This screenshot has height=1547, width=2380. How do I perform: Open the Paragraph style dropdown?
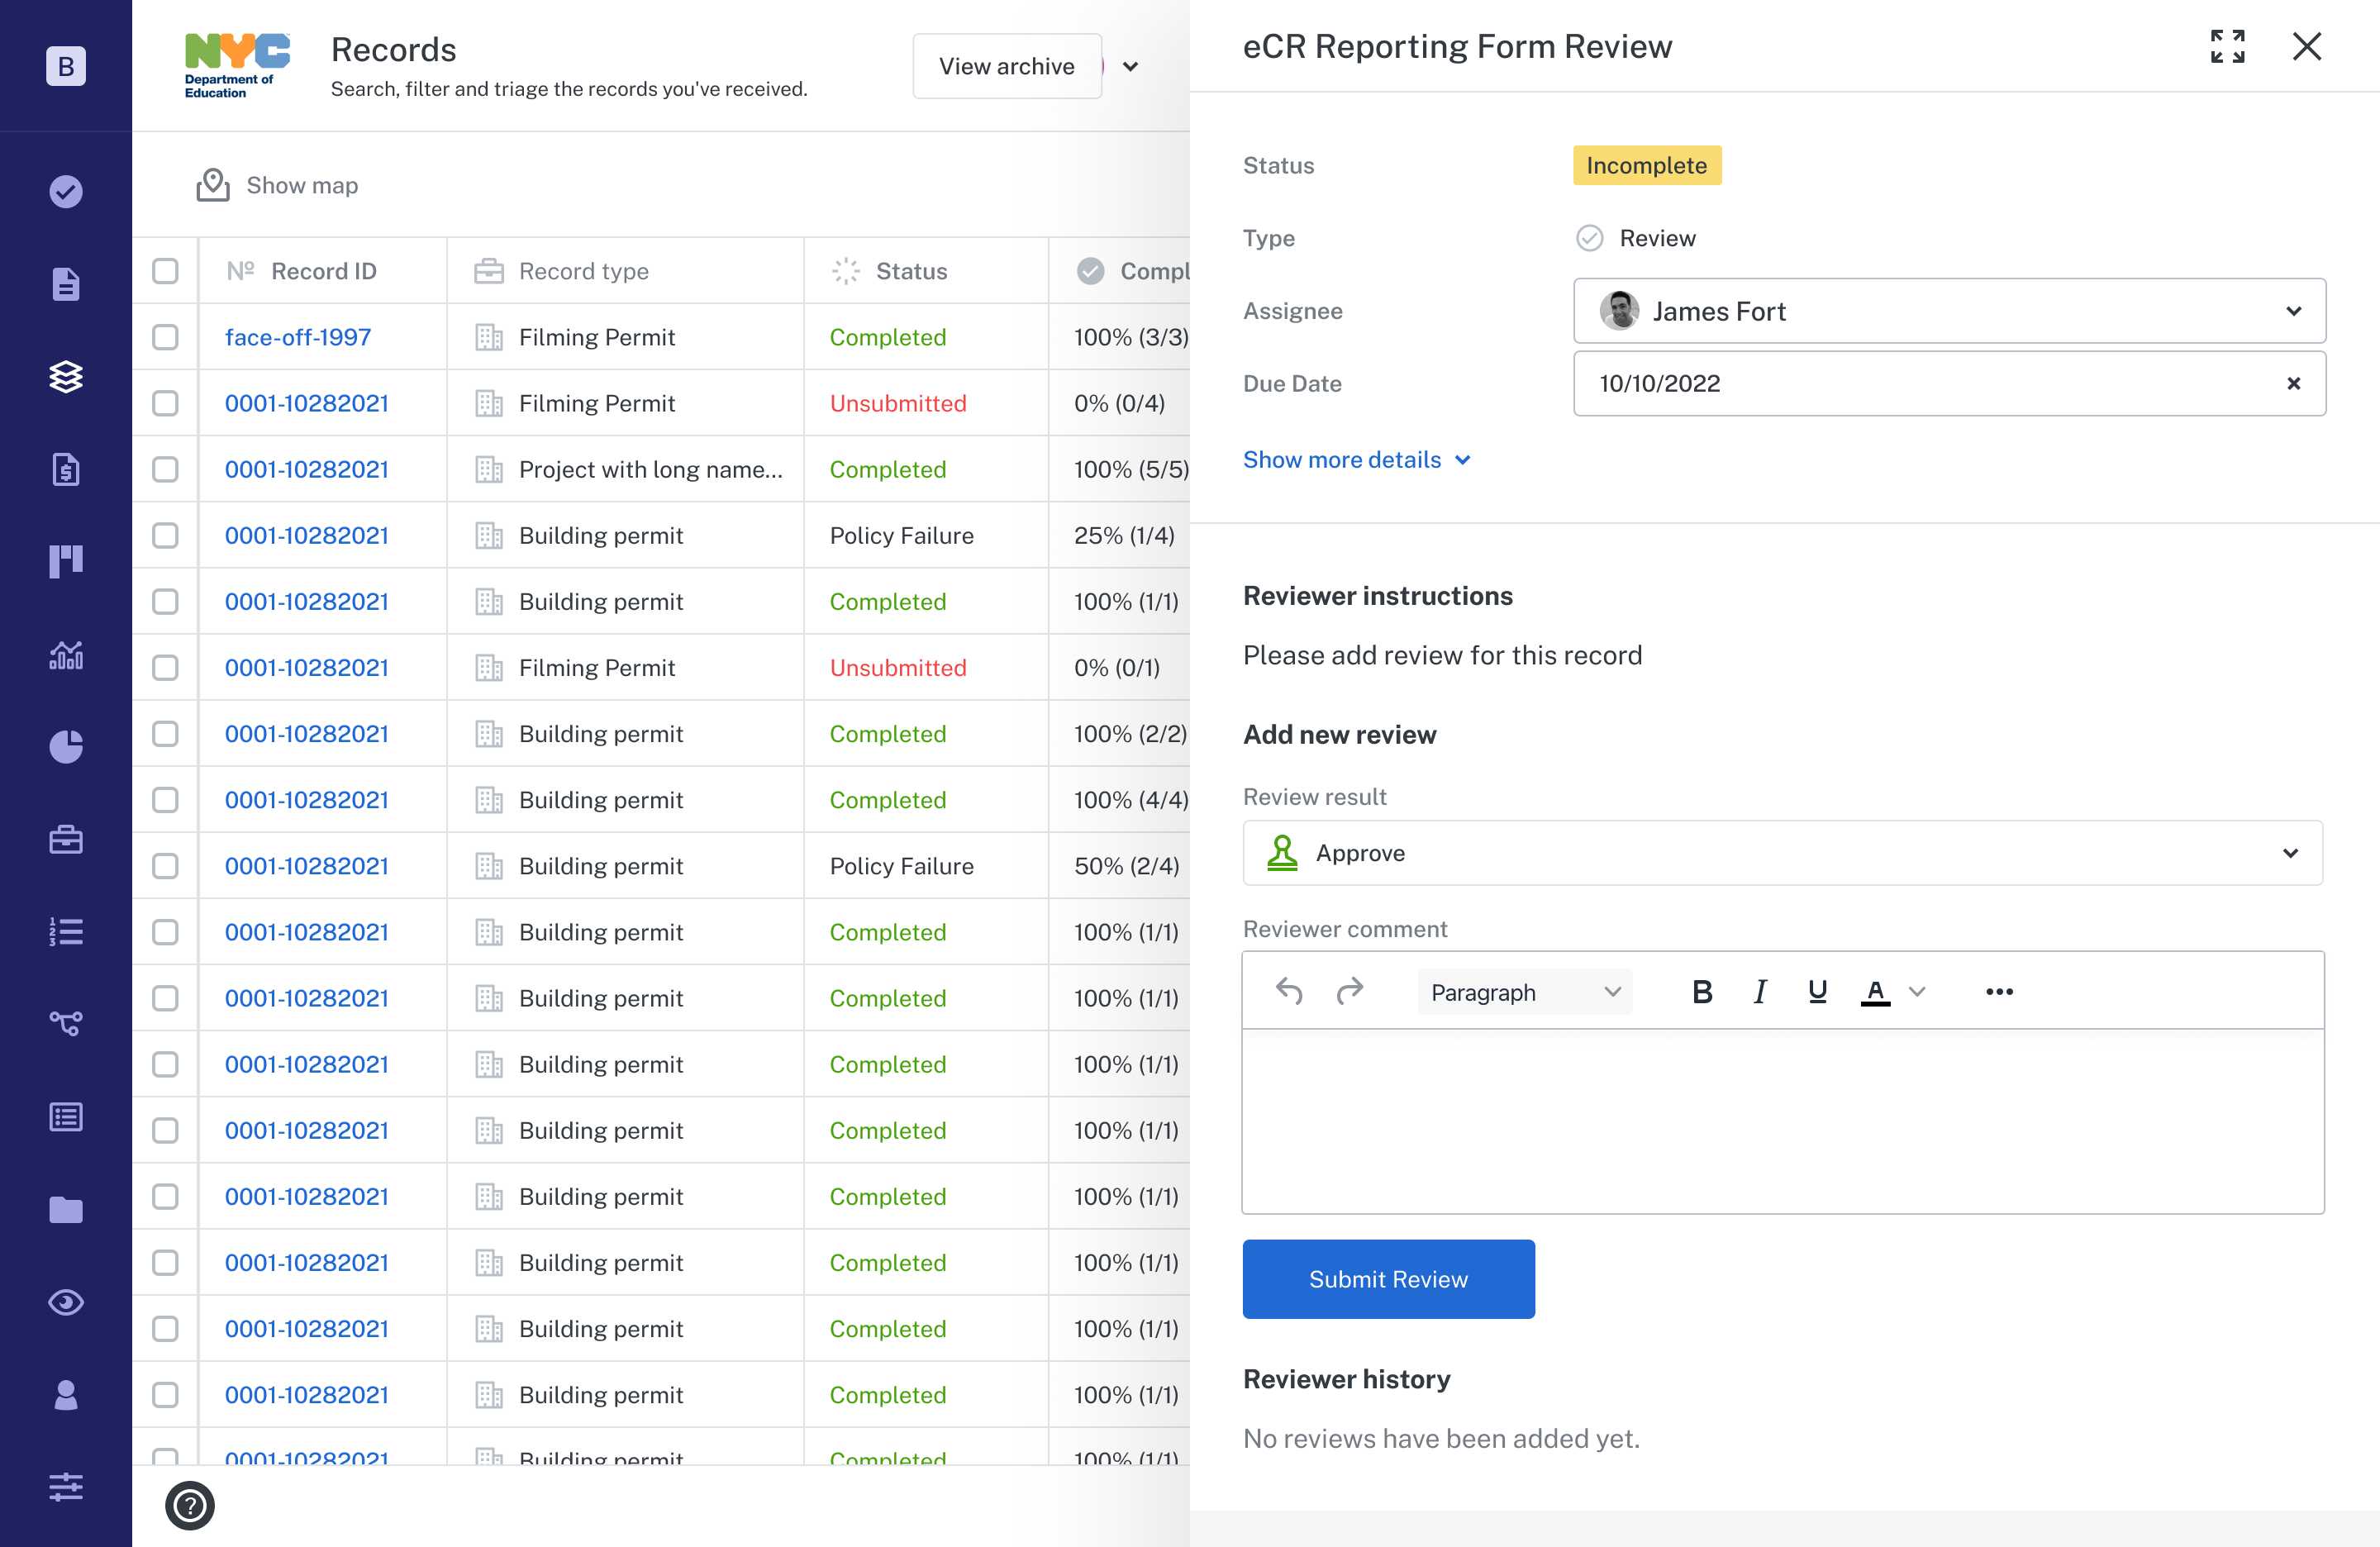click(1523, 992)
